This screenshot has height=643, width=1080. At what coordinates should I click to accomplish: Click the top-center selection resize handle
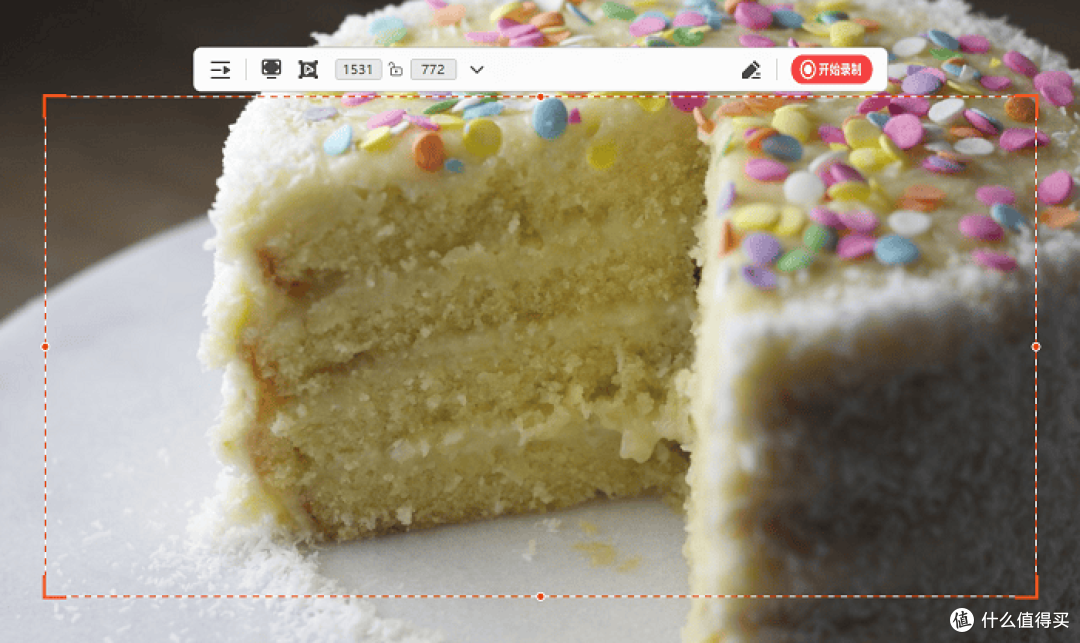point(541,96)
